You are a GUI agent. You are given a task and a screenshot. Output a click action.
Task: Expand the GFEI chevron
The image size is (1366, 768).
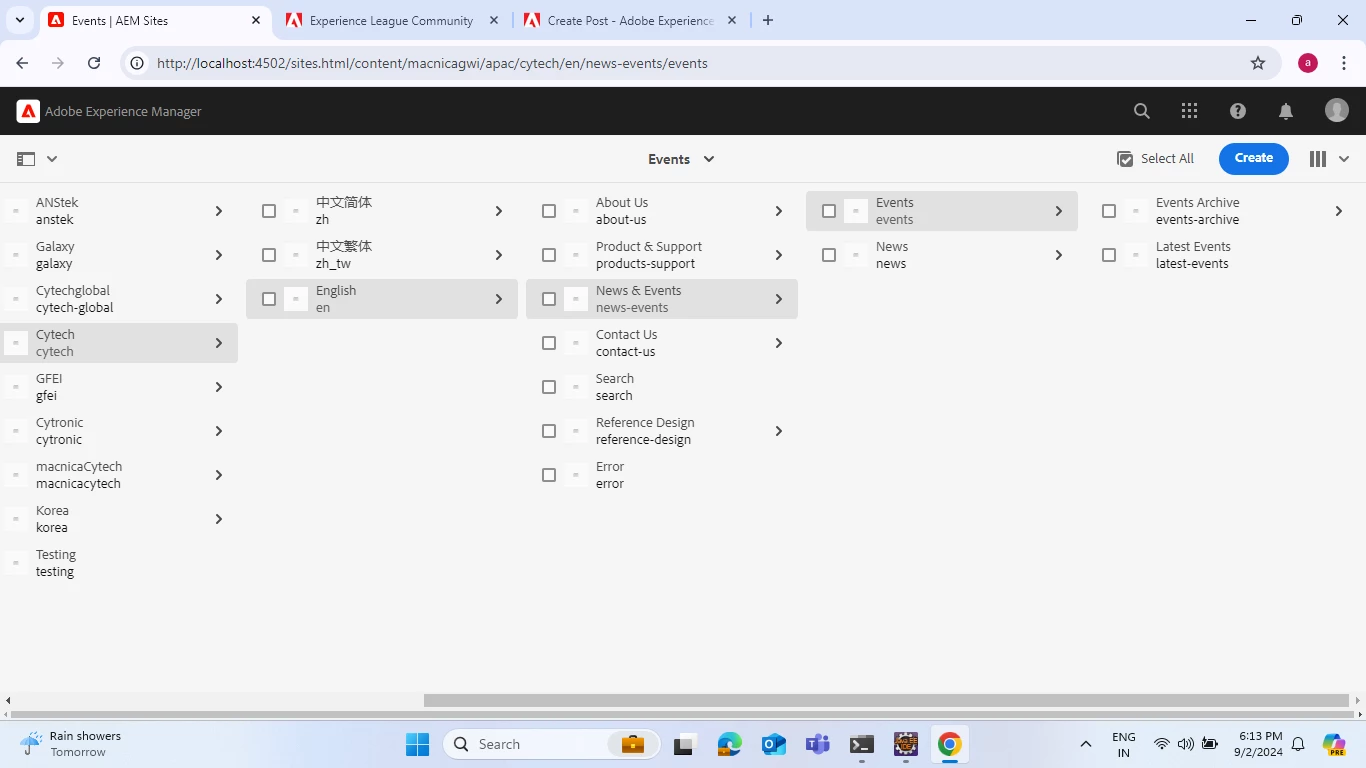pyautogui.click(x=218, y=387)
